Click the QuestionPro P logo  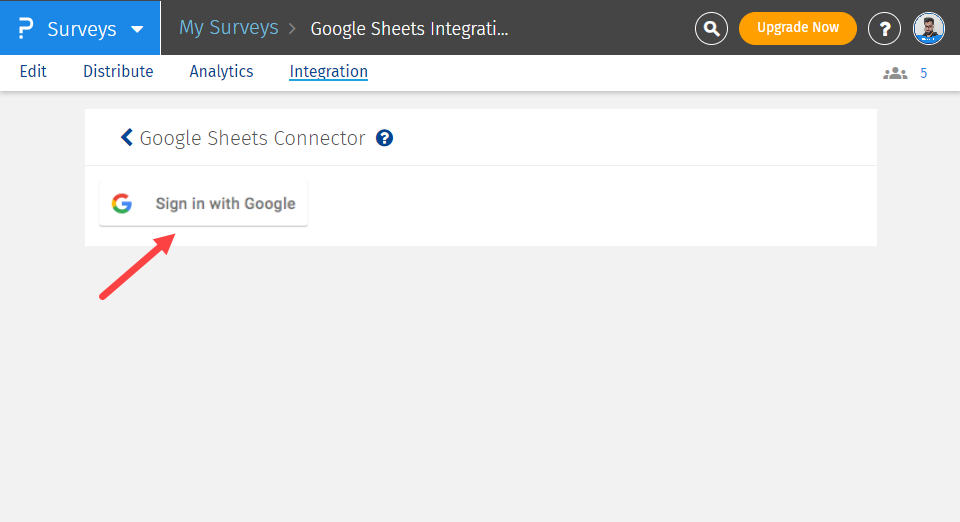coord(26,28)
